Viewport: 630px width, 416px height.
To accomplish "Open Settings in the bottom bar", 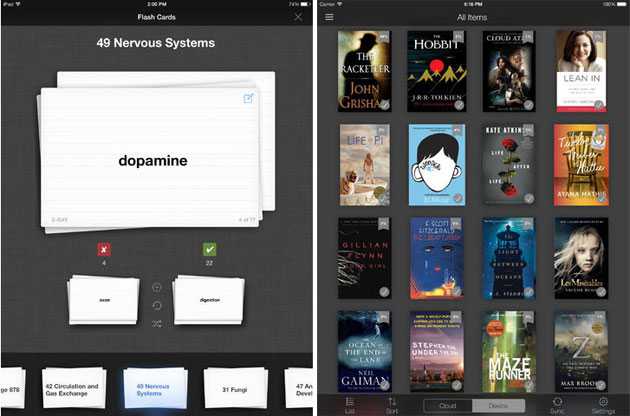I will coord(603,403).
